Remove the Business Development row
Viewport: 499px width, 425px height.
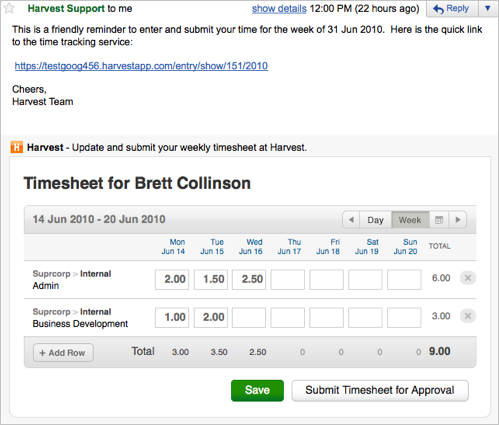[468, 316]
